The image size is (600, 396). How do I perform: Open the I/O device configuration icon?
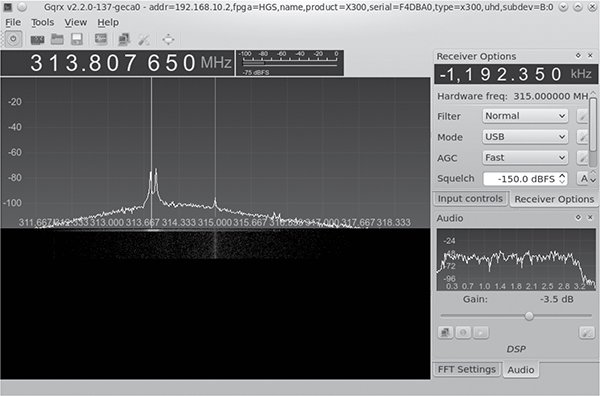click(37, 39)
